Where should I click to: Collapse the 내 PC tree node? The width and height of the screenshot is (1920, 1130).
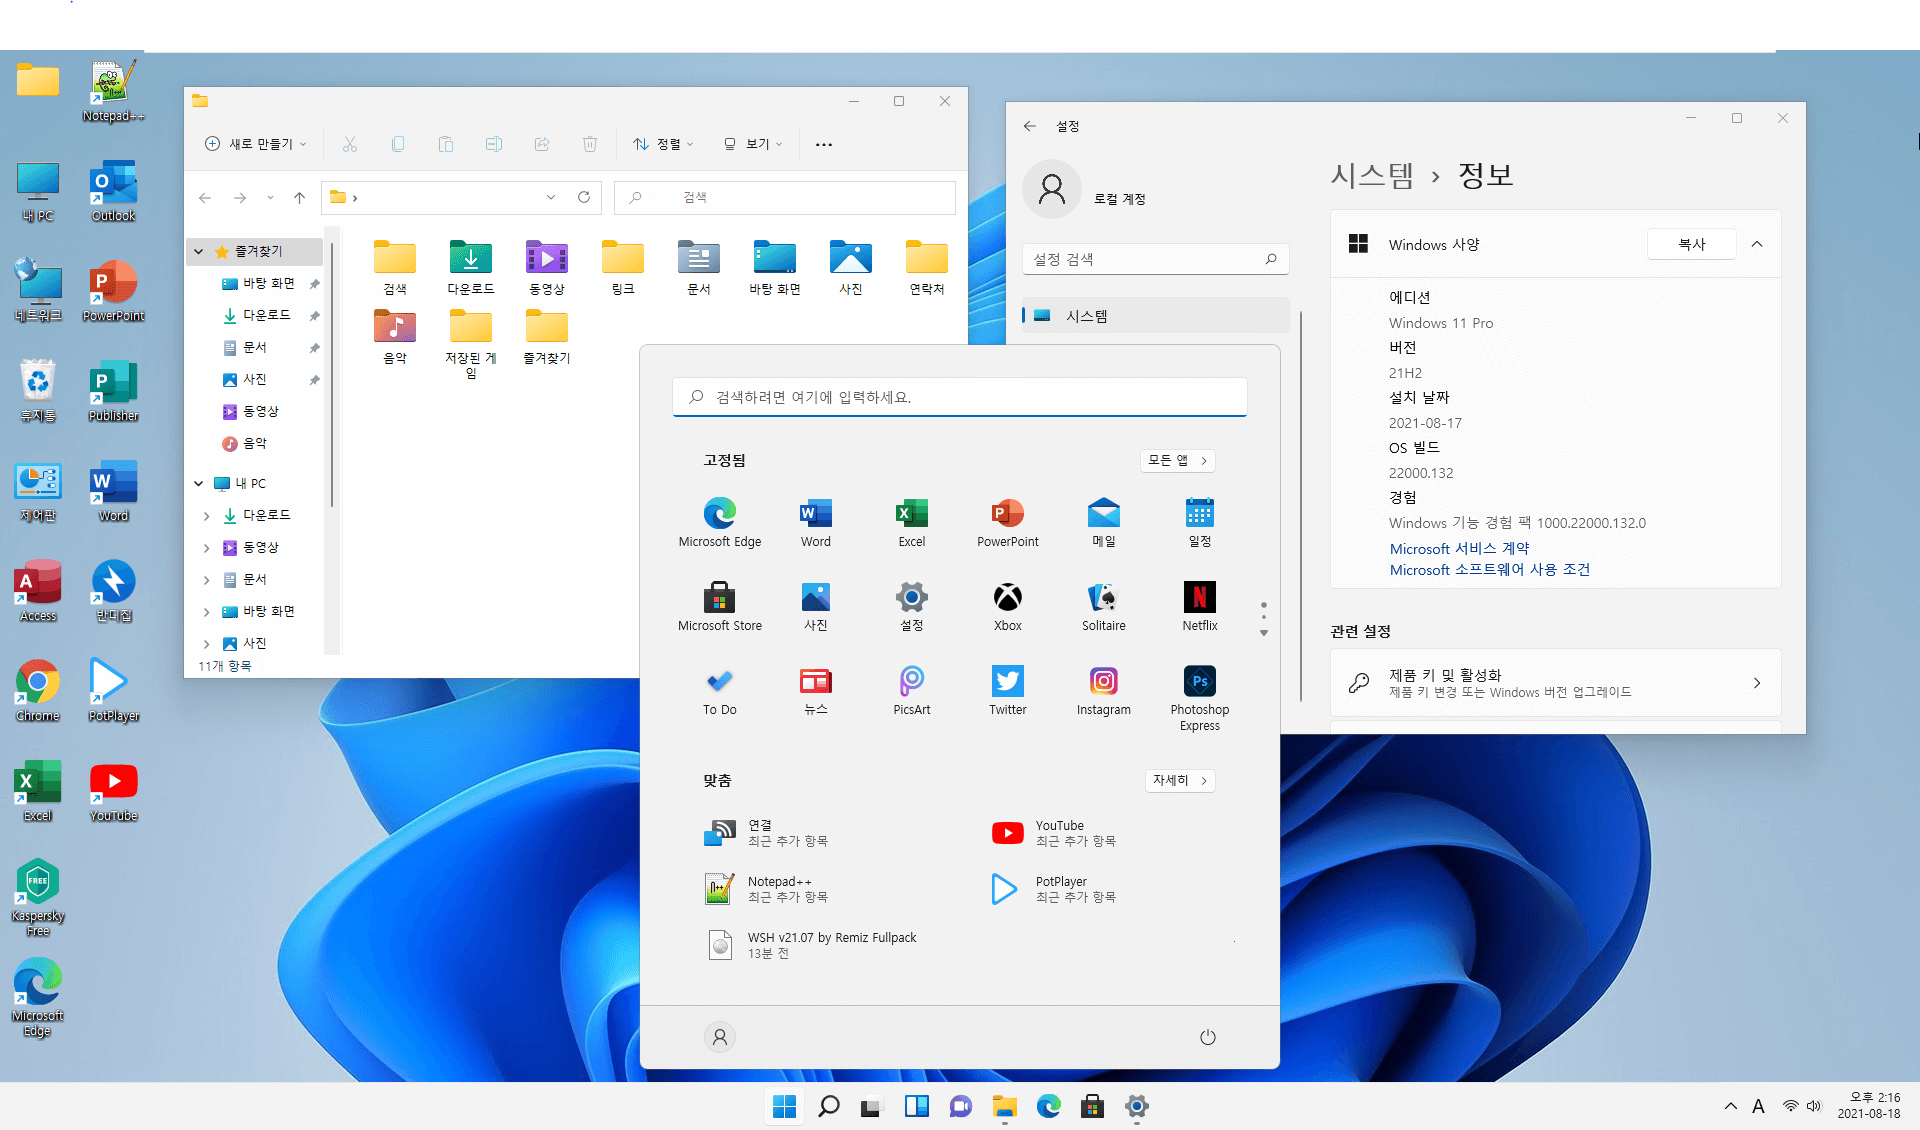(199, 483)
